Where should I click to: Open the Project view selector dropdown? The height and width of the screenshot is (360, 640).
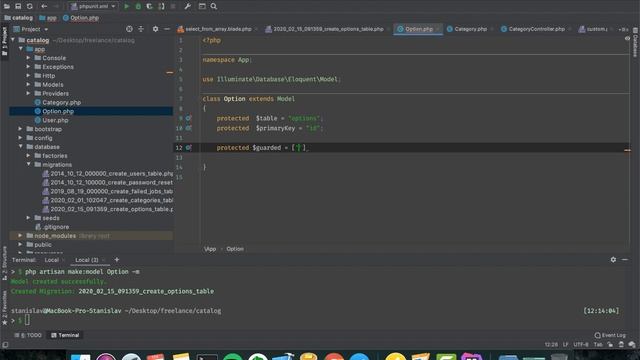click(31, 29)
